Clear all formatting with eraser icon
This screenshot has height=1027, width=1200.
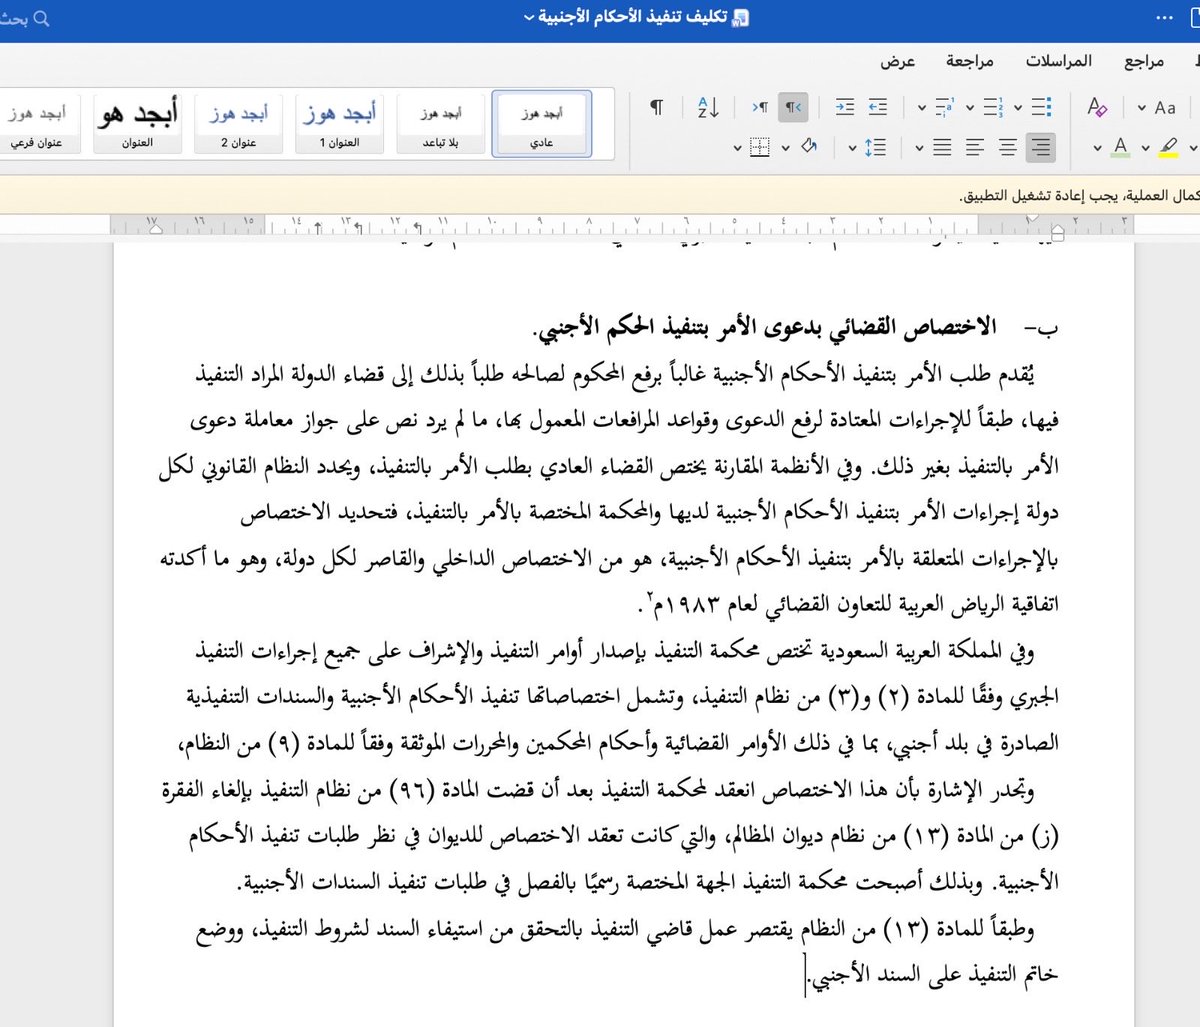pyautogui.click(x=1097, y=107)
